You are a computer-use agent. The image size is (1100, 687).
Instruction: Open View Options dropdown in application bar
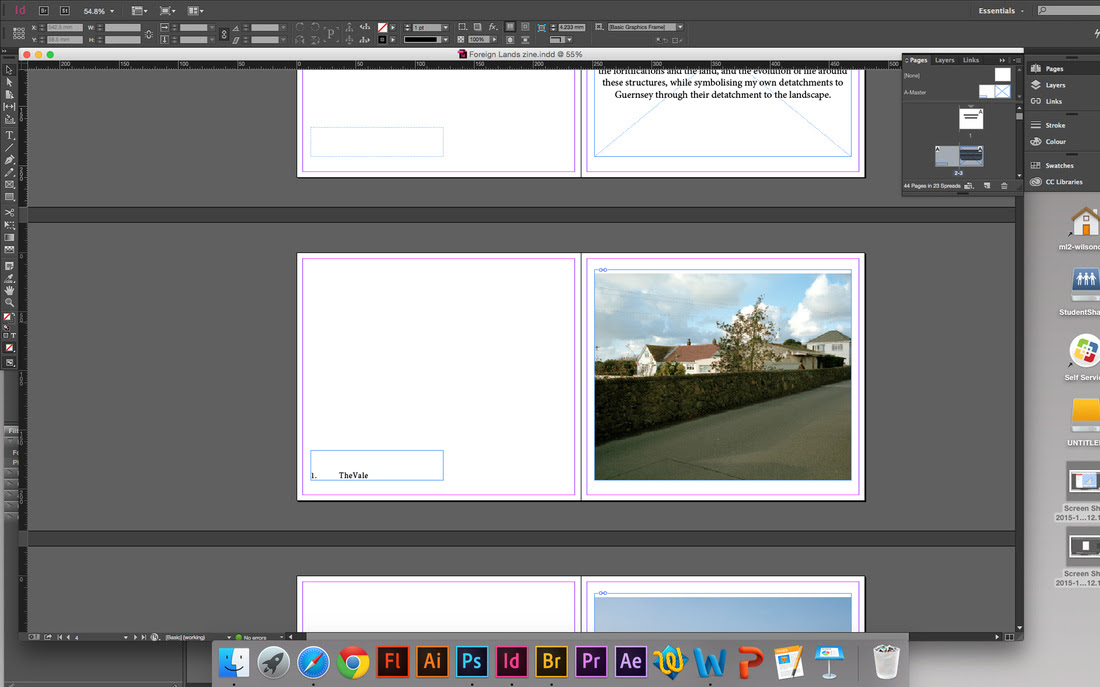coord(140,11)
